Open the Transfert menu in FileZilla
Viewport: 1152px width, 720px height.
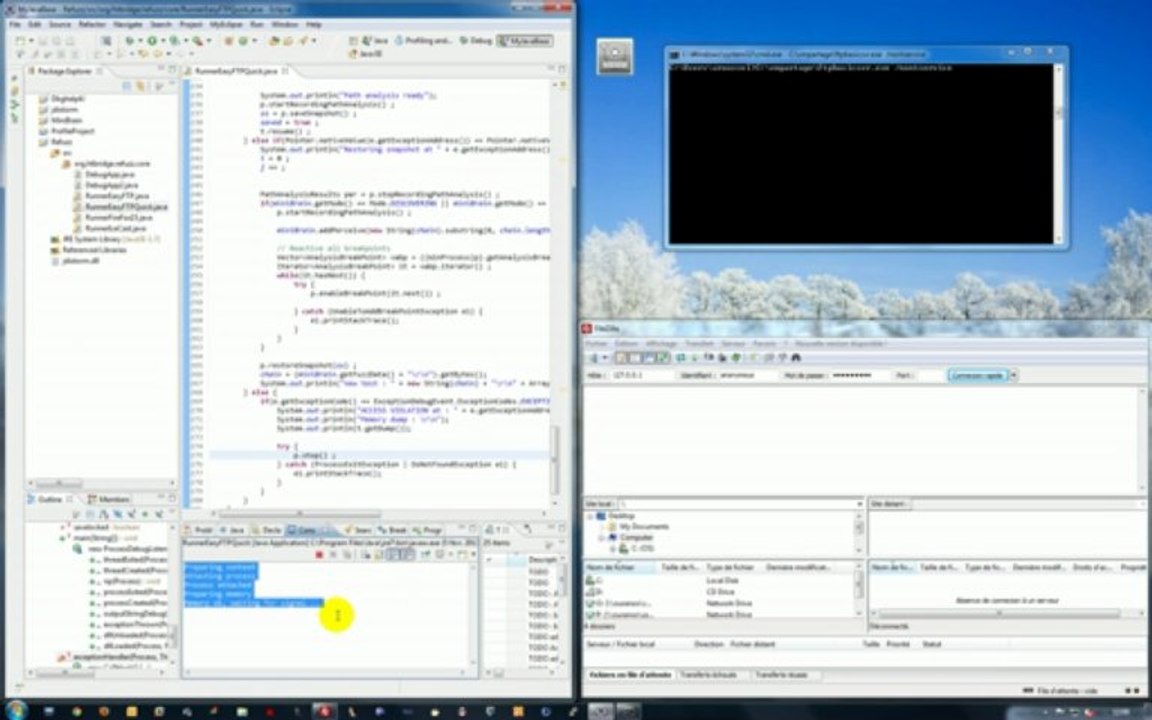click(x=699, y=343)
